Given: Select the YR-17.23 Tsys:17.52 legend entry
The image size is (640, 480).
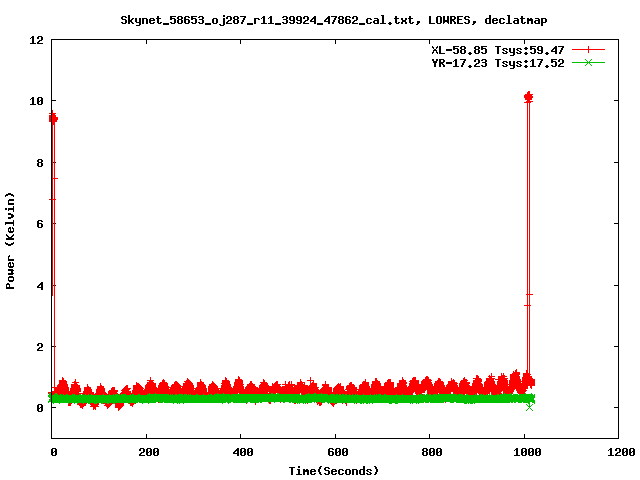Looking at the screenshot, I should pos(498,63).
